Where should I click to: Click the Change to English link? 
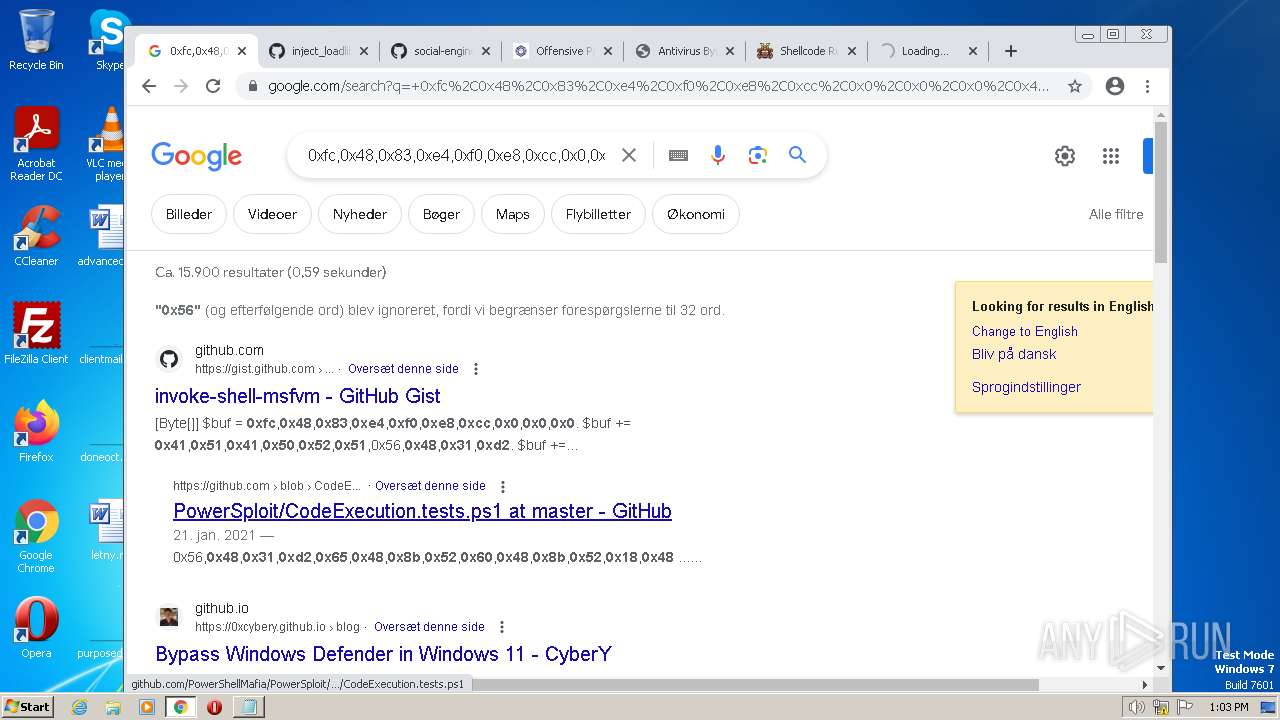(x=1025, y=332)
